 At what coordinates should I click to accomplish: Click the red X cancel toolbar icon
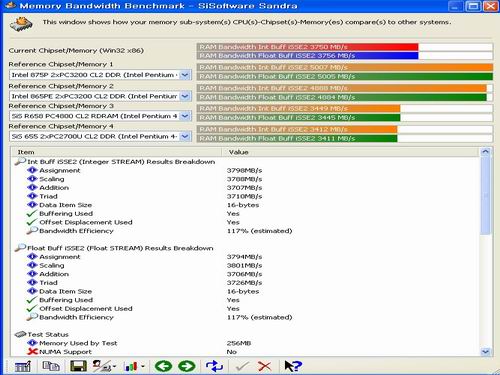pos(265,367)
